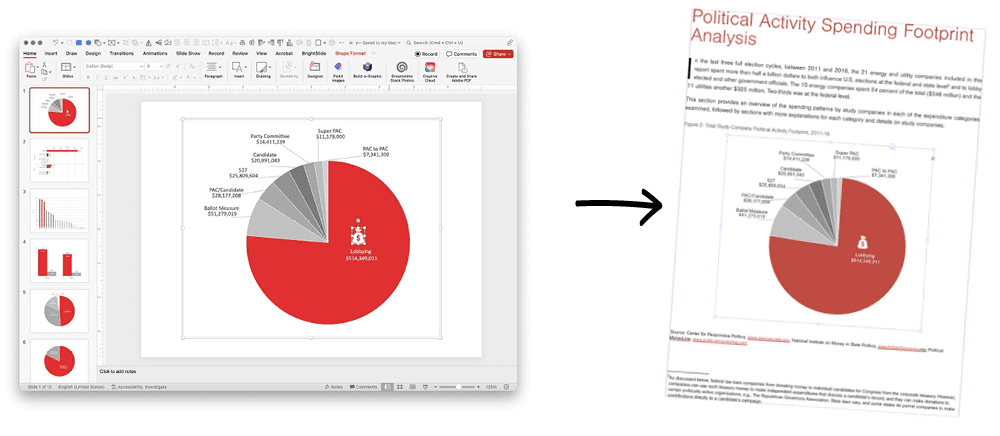Click the Sensitivity icon

tap(287, 67)
